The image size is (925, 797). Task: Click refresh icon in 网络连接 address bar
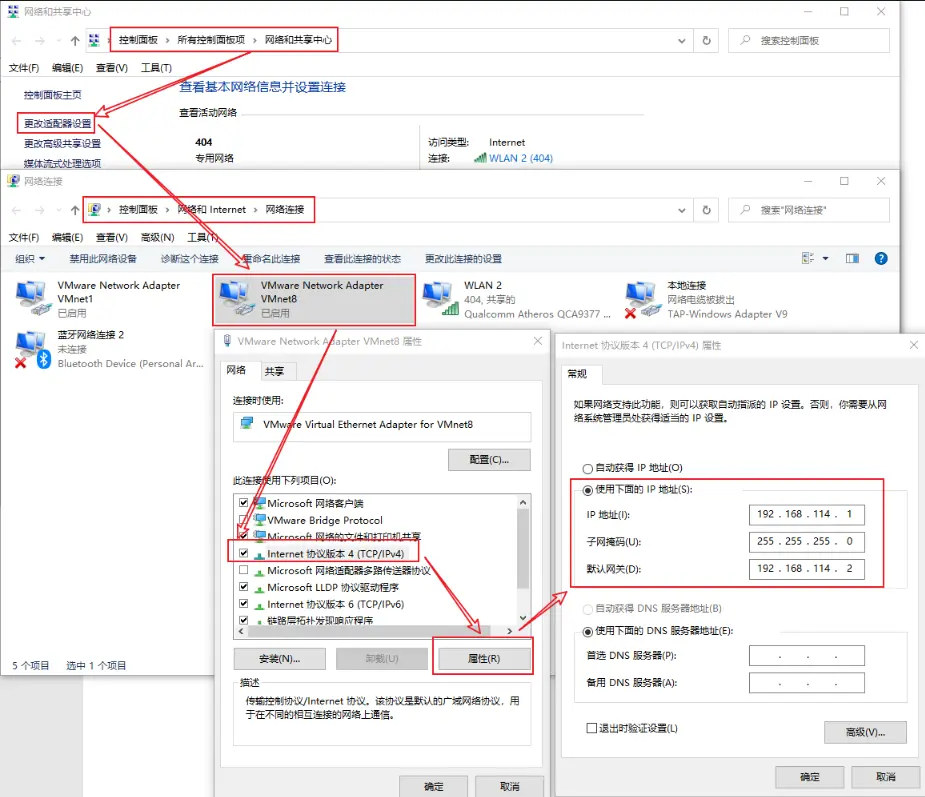tap(706, 210)
